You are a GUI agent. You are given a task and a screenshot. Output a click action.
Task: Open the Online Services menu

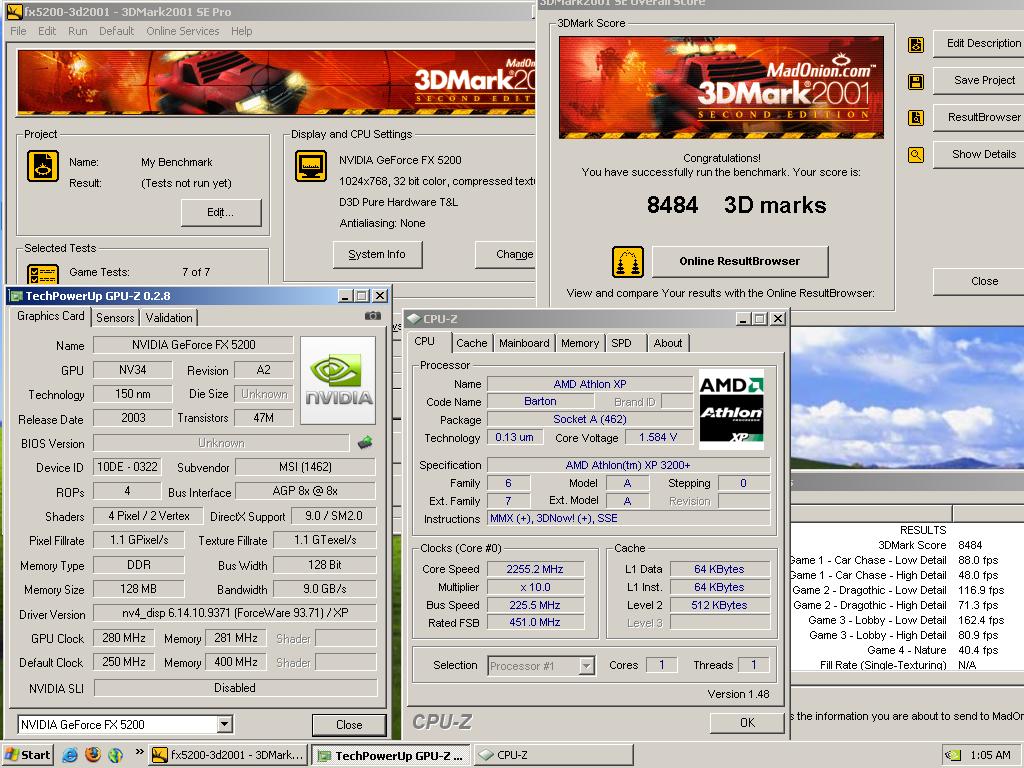tap(183, 31)
